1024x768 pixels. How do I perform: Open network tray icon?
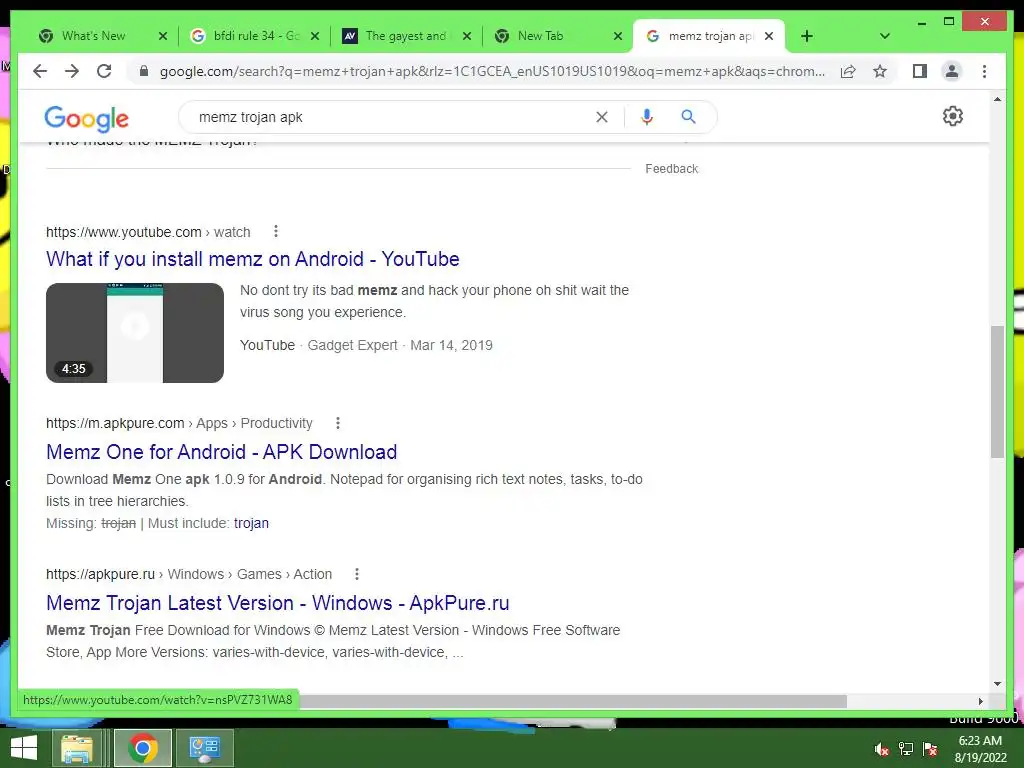click(x=906, y=749)
